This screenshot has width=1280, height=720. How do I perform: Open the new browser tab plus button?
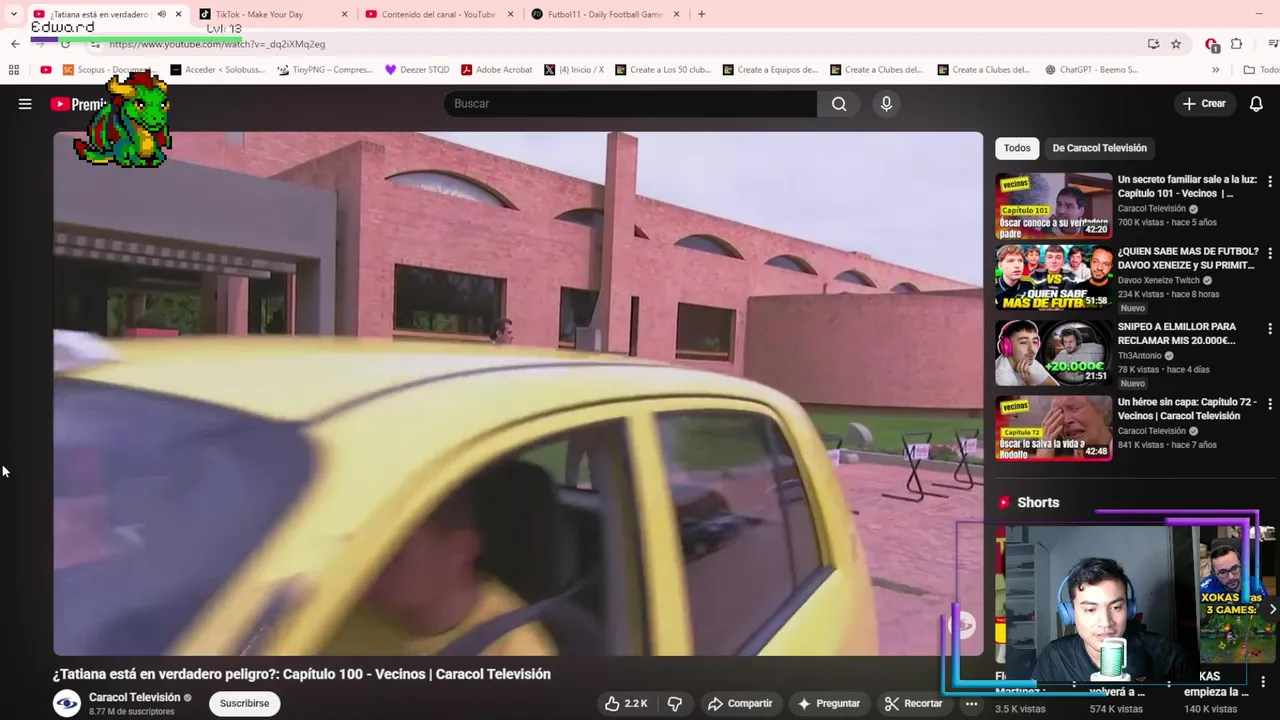pos(701,14)
